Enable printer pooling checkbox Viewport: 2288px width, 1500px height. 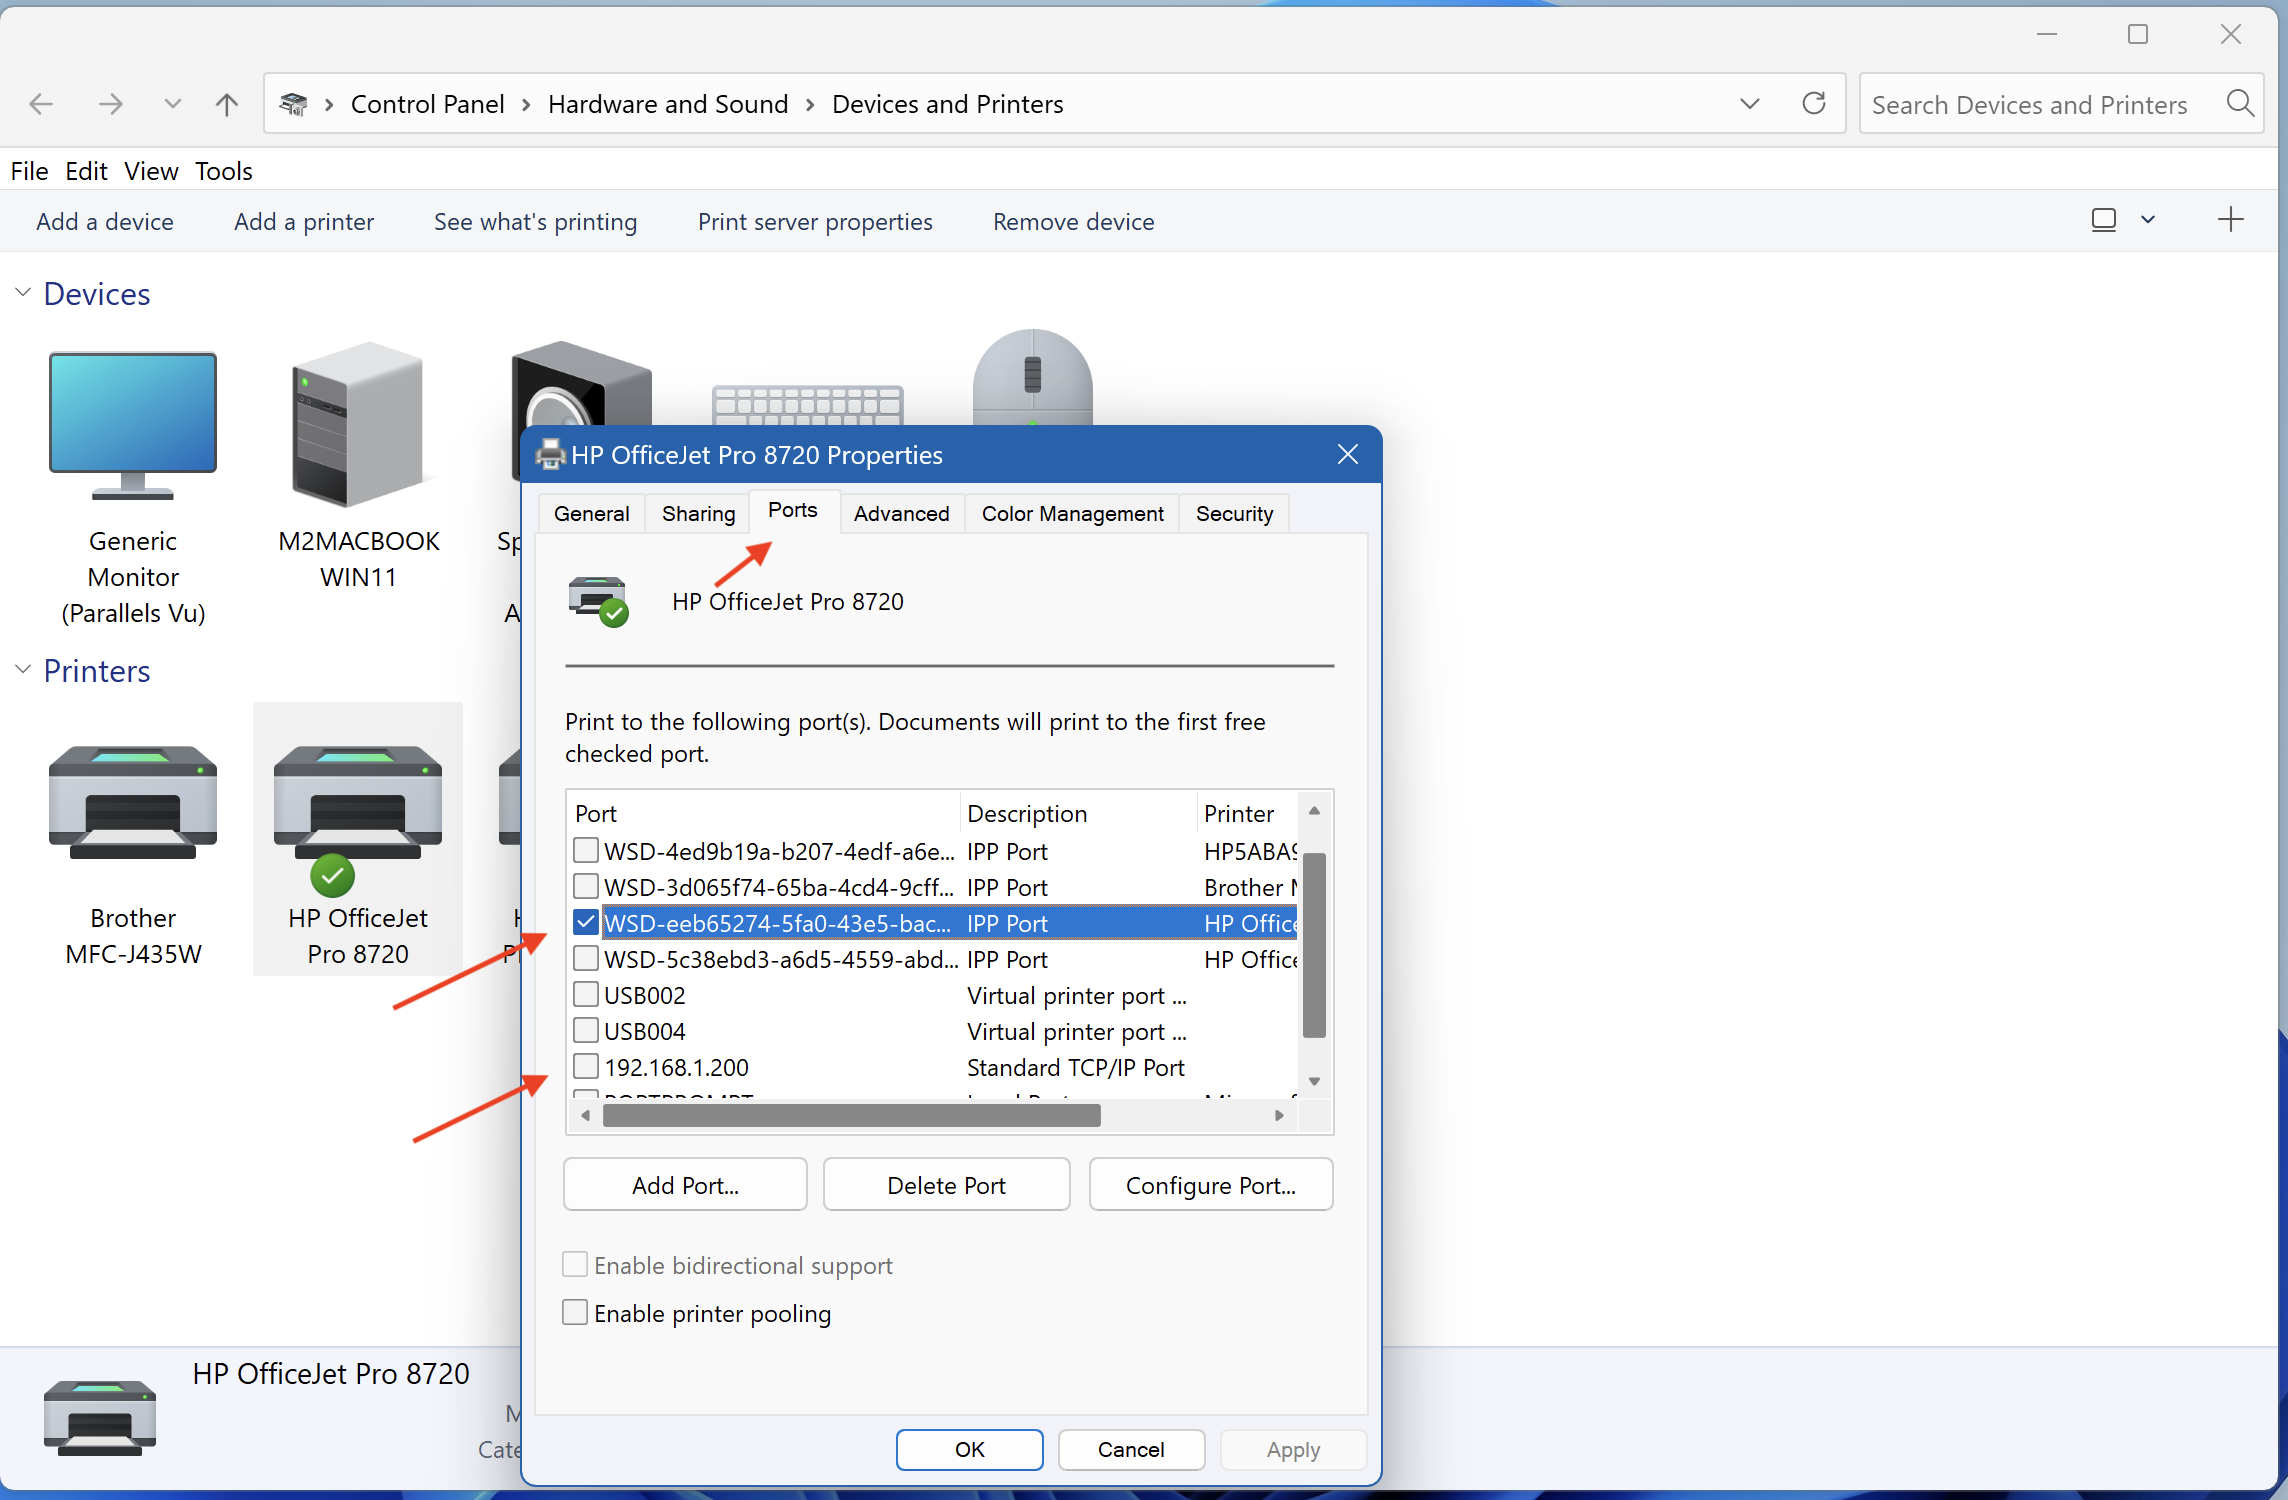(575, 1312)
